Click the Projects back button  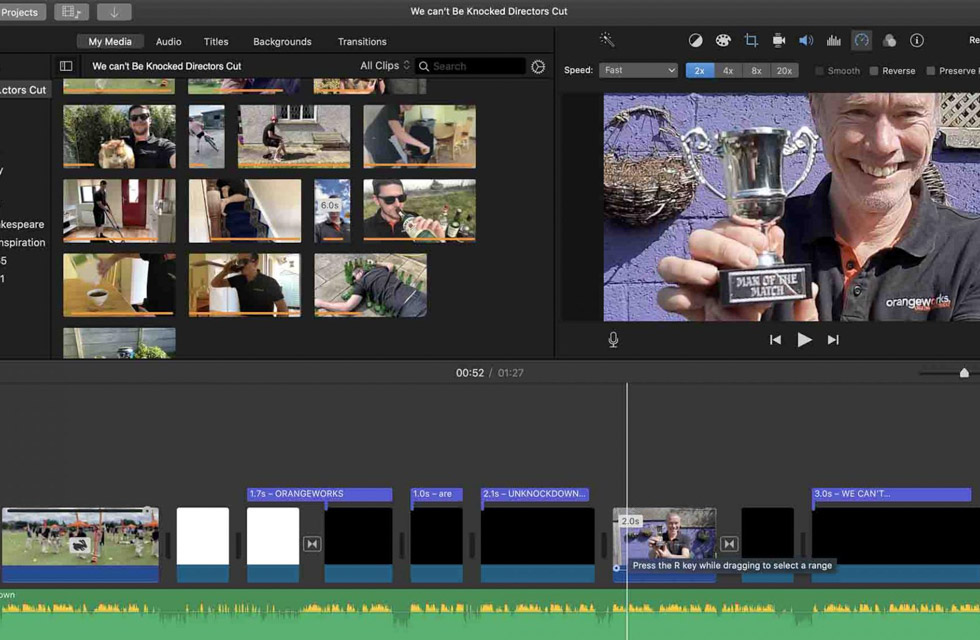pos(20,12)
